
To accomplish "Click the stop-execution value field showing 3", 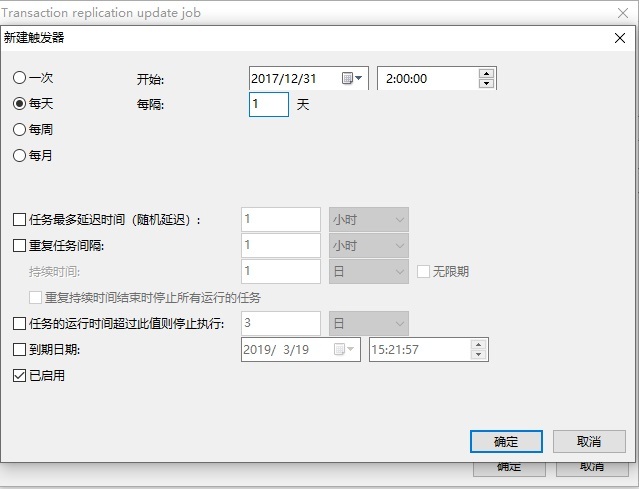I will [281, 324].
